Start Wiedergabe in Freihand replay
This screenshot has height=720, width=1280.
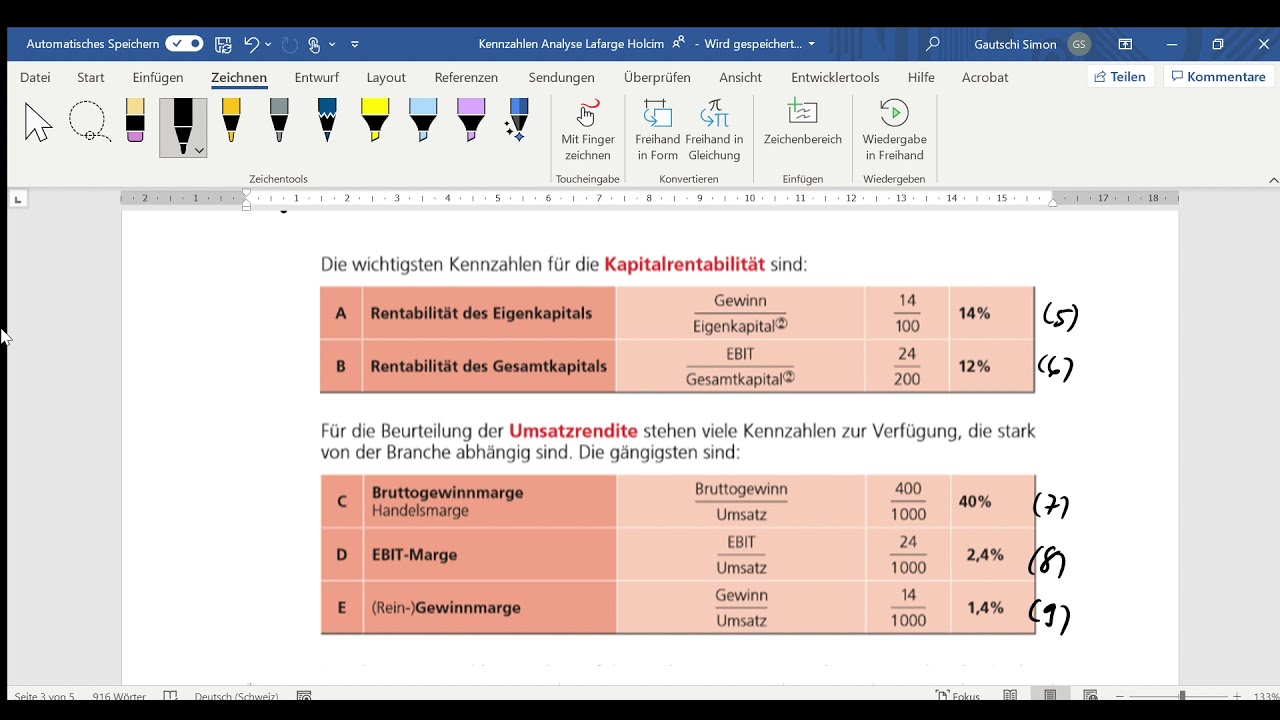[x=894, y=130]
